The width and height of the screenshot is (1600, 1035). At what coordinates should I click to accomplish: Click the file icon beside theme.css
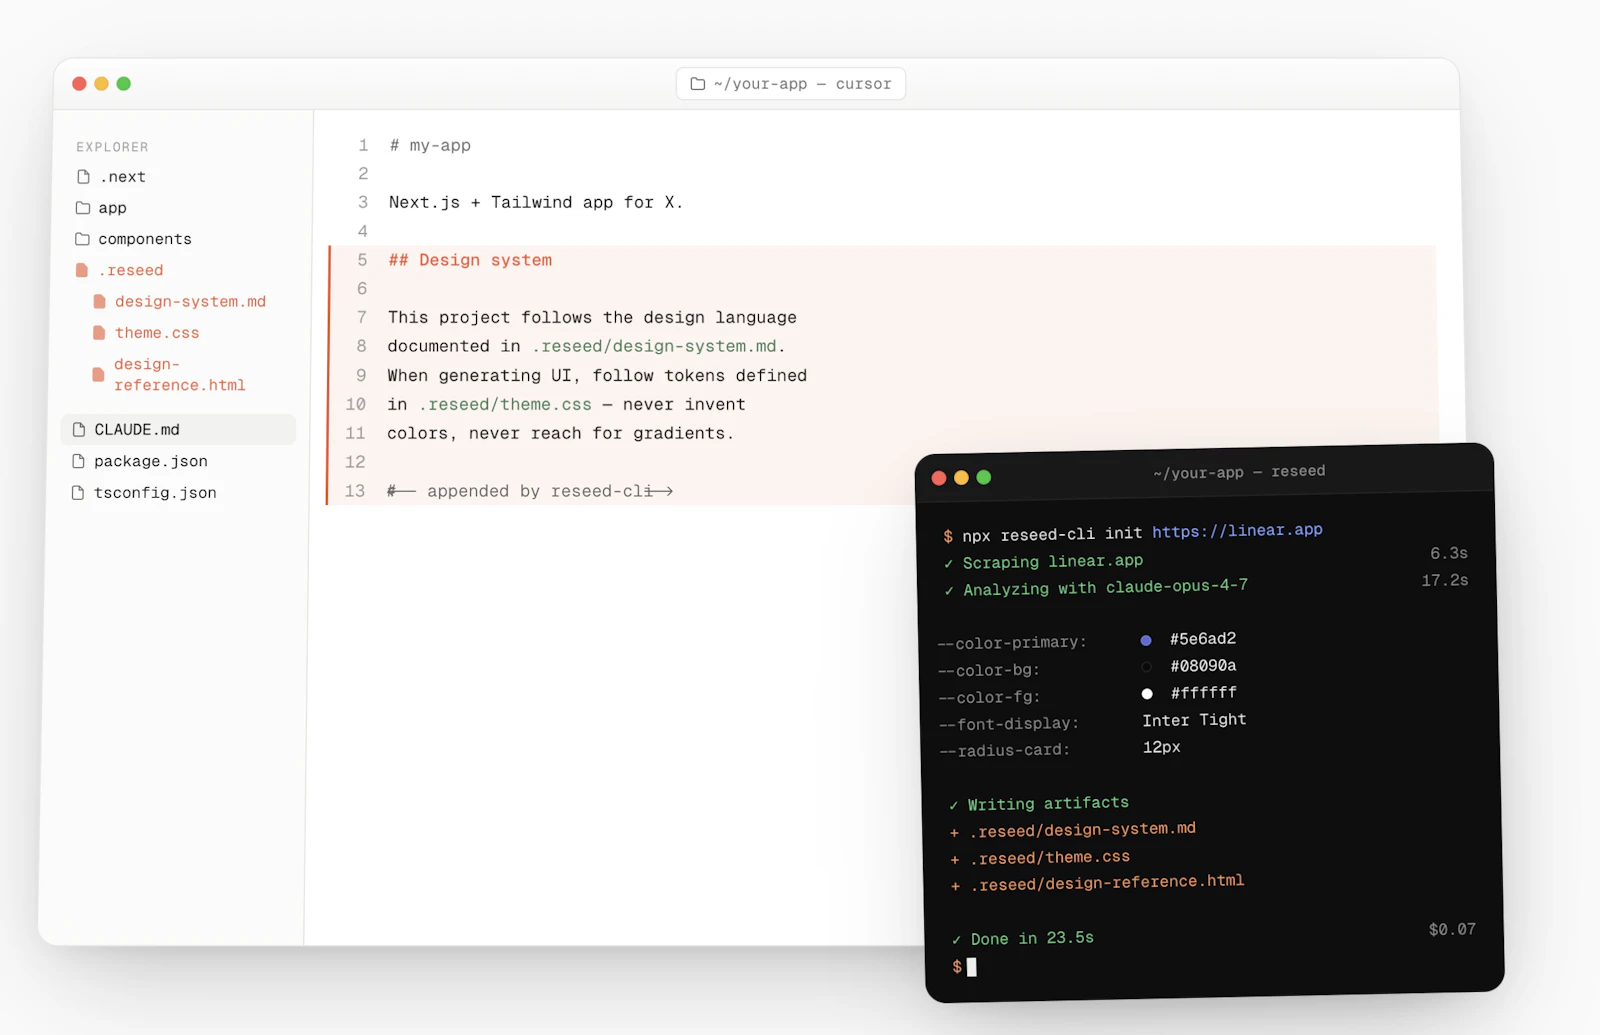pyautogui.click(x=99, y=333)
